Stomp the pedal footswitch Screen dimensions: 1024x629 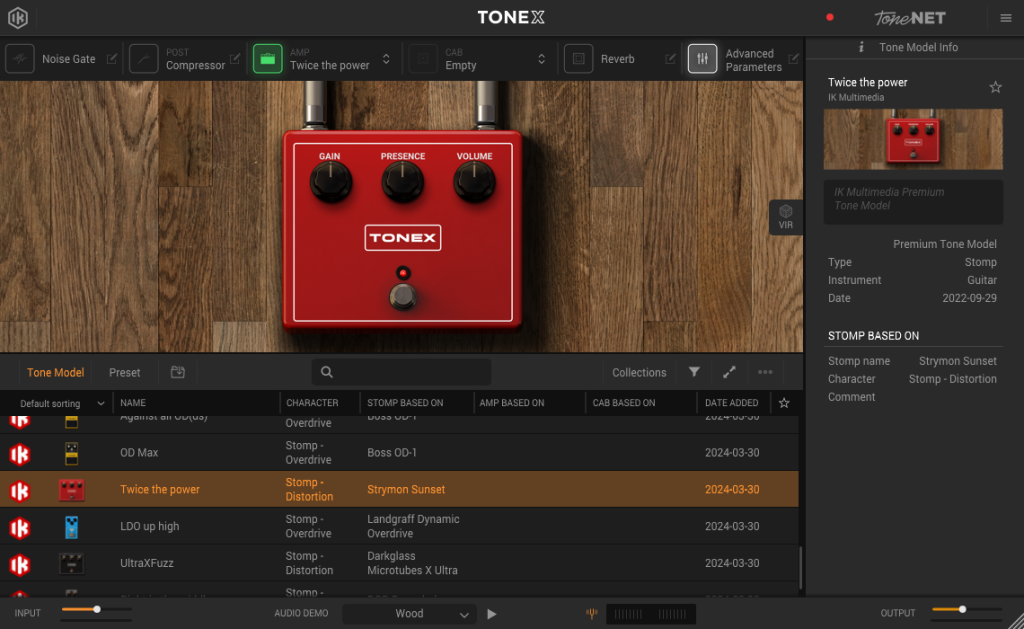pyautogui.click(x=403, y=297)
